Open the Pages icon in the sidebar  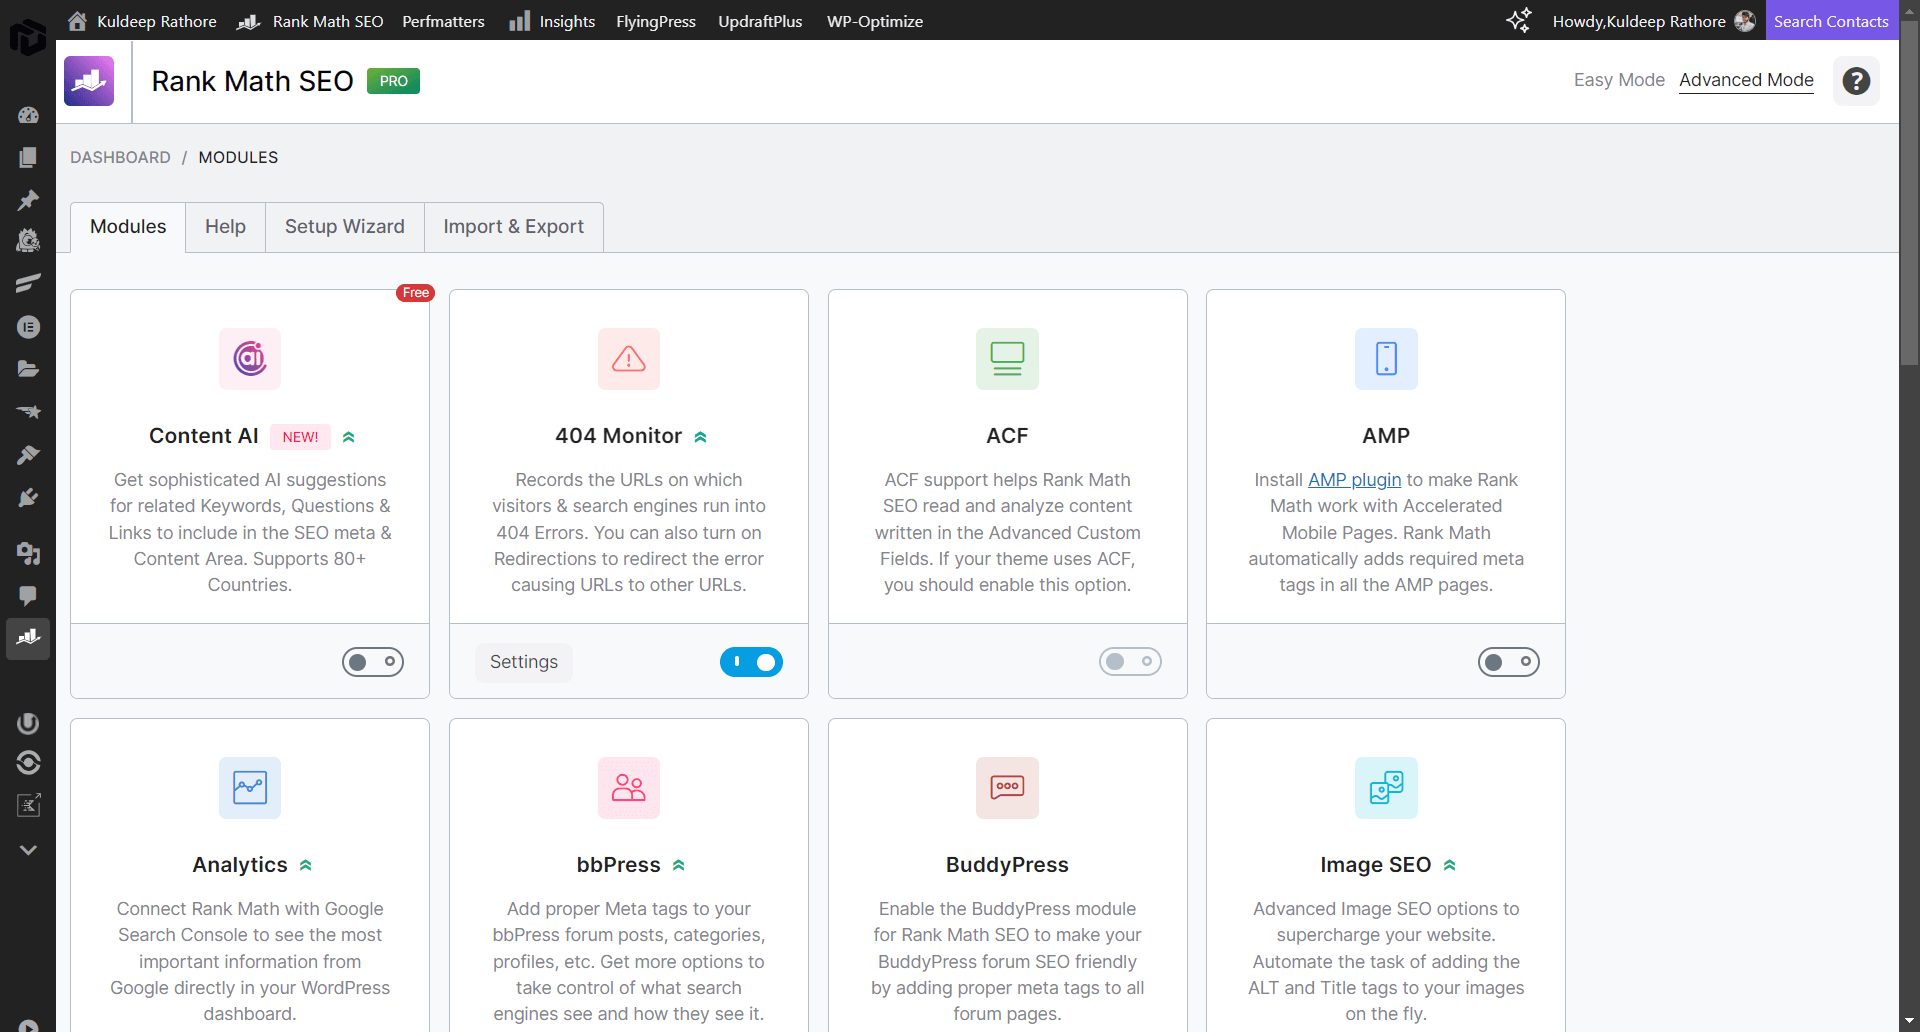coord(28,157)
